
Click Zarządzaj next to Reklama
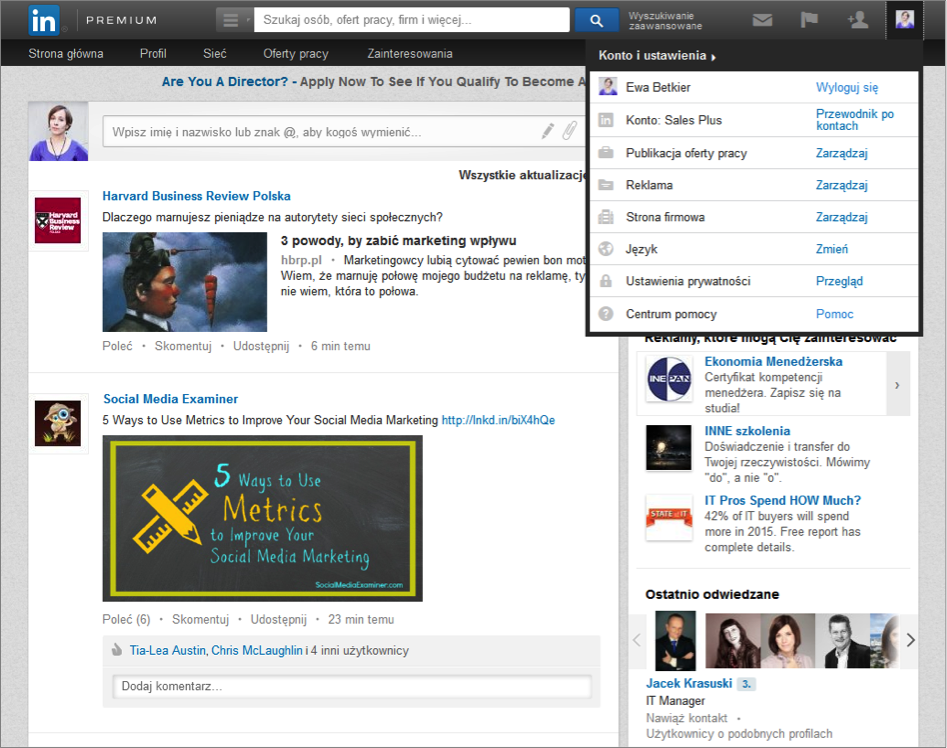tap(841, 185)
